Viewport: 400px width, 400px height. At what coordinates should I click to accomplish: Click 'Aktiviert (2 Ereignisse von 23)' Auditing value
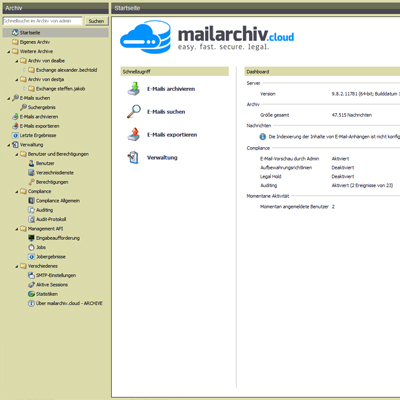(x=362, y=185)
